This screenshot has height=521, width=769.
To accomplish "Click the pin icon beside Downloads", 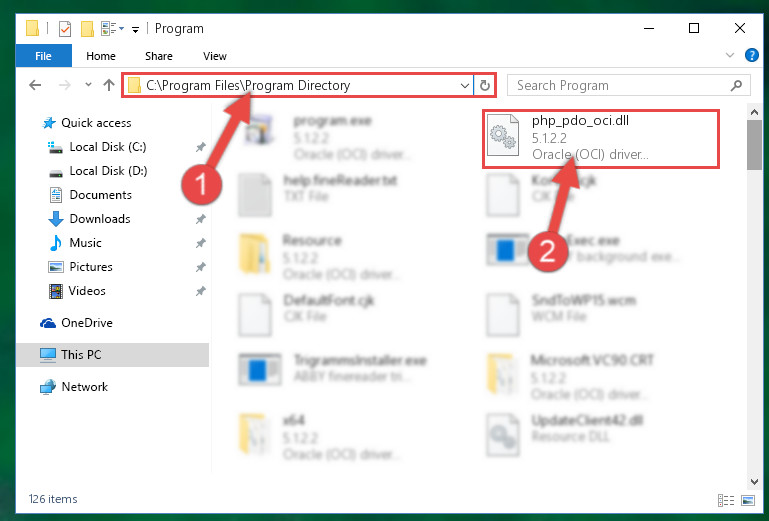I will click(x=201, y=219).
